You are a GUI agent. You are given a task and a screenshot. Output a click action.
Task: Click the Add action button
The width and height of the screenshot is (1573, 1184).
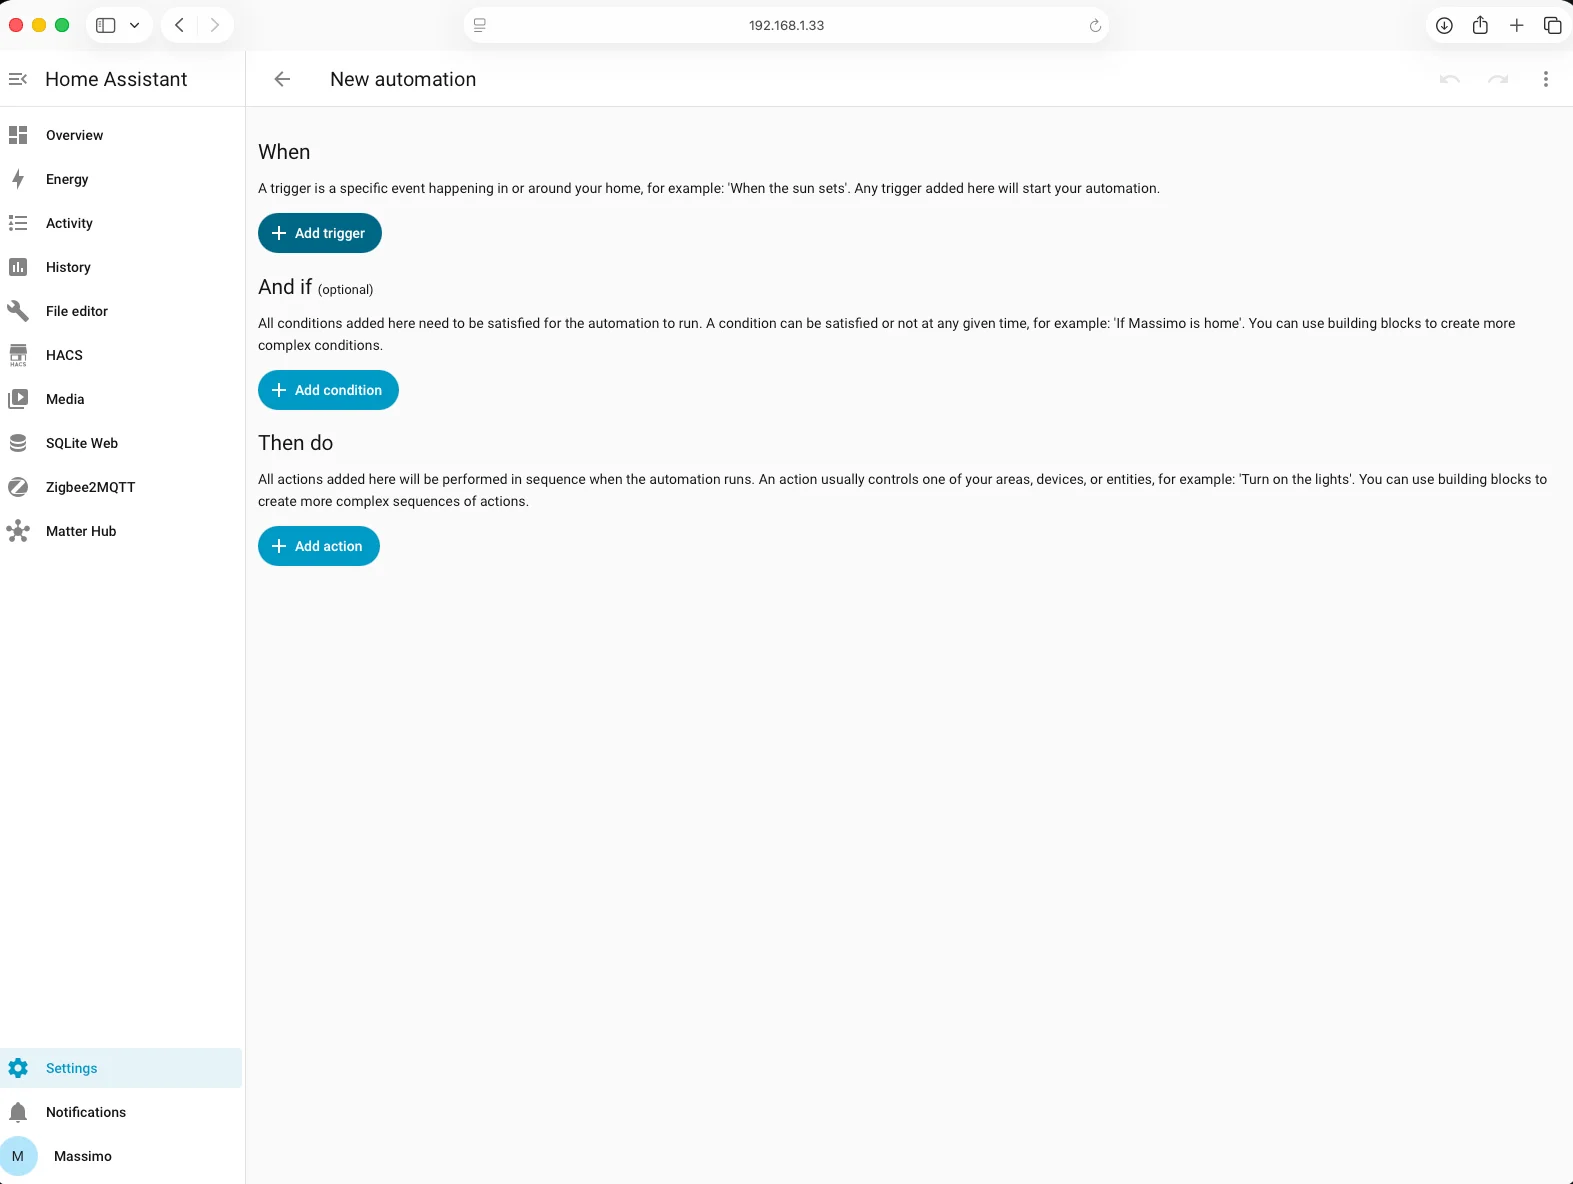click(x=319, y=546)
